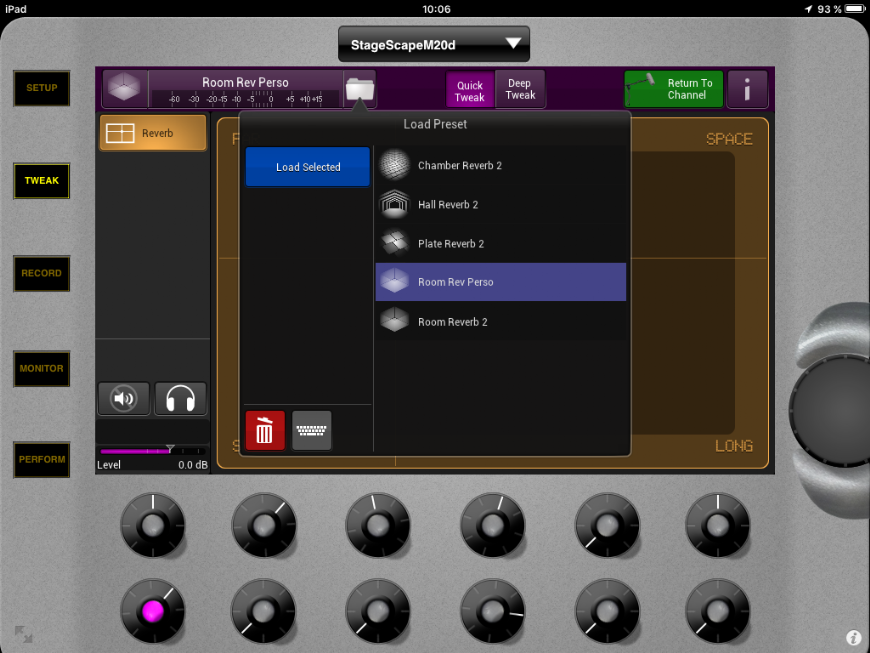The width and height of the screenshot is (870, 653).
Task: Click Return To Channel button
Action: [673, 90]
